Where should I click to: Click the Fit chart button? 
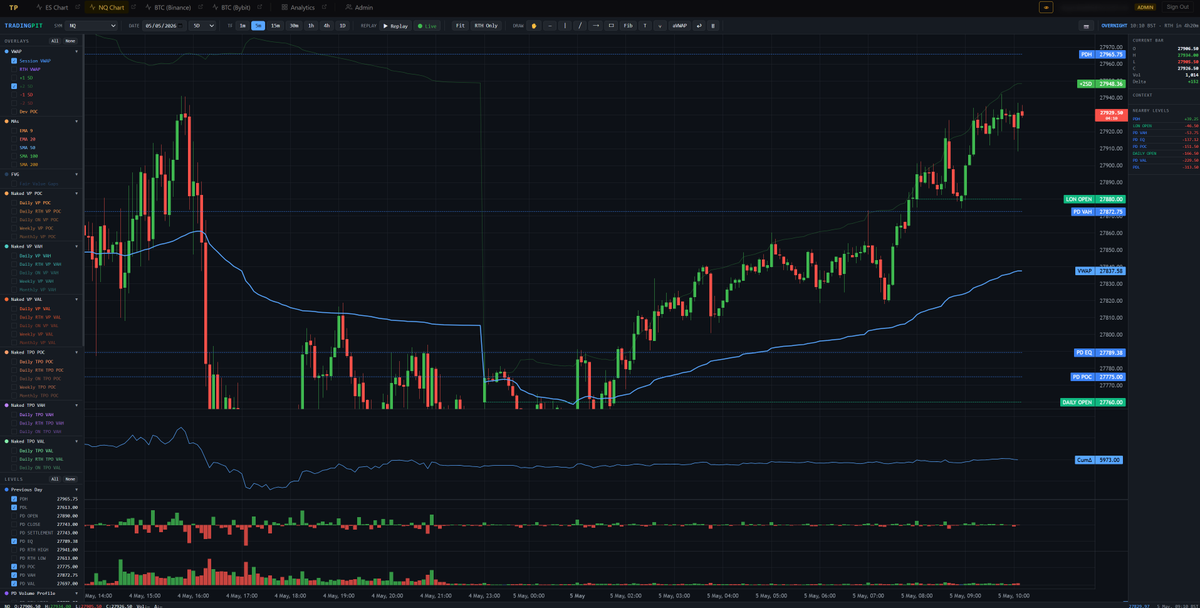pyautogui.click(x=460, y=25)
